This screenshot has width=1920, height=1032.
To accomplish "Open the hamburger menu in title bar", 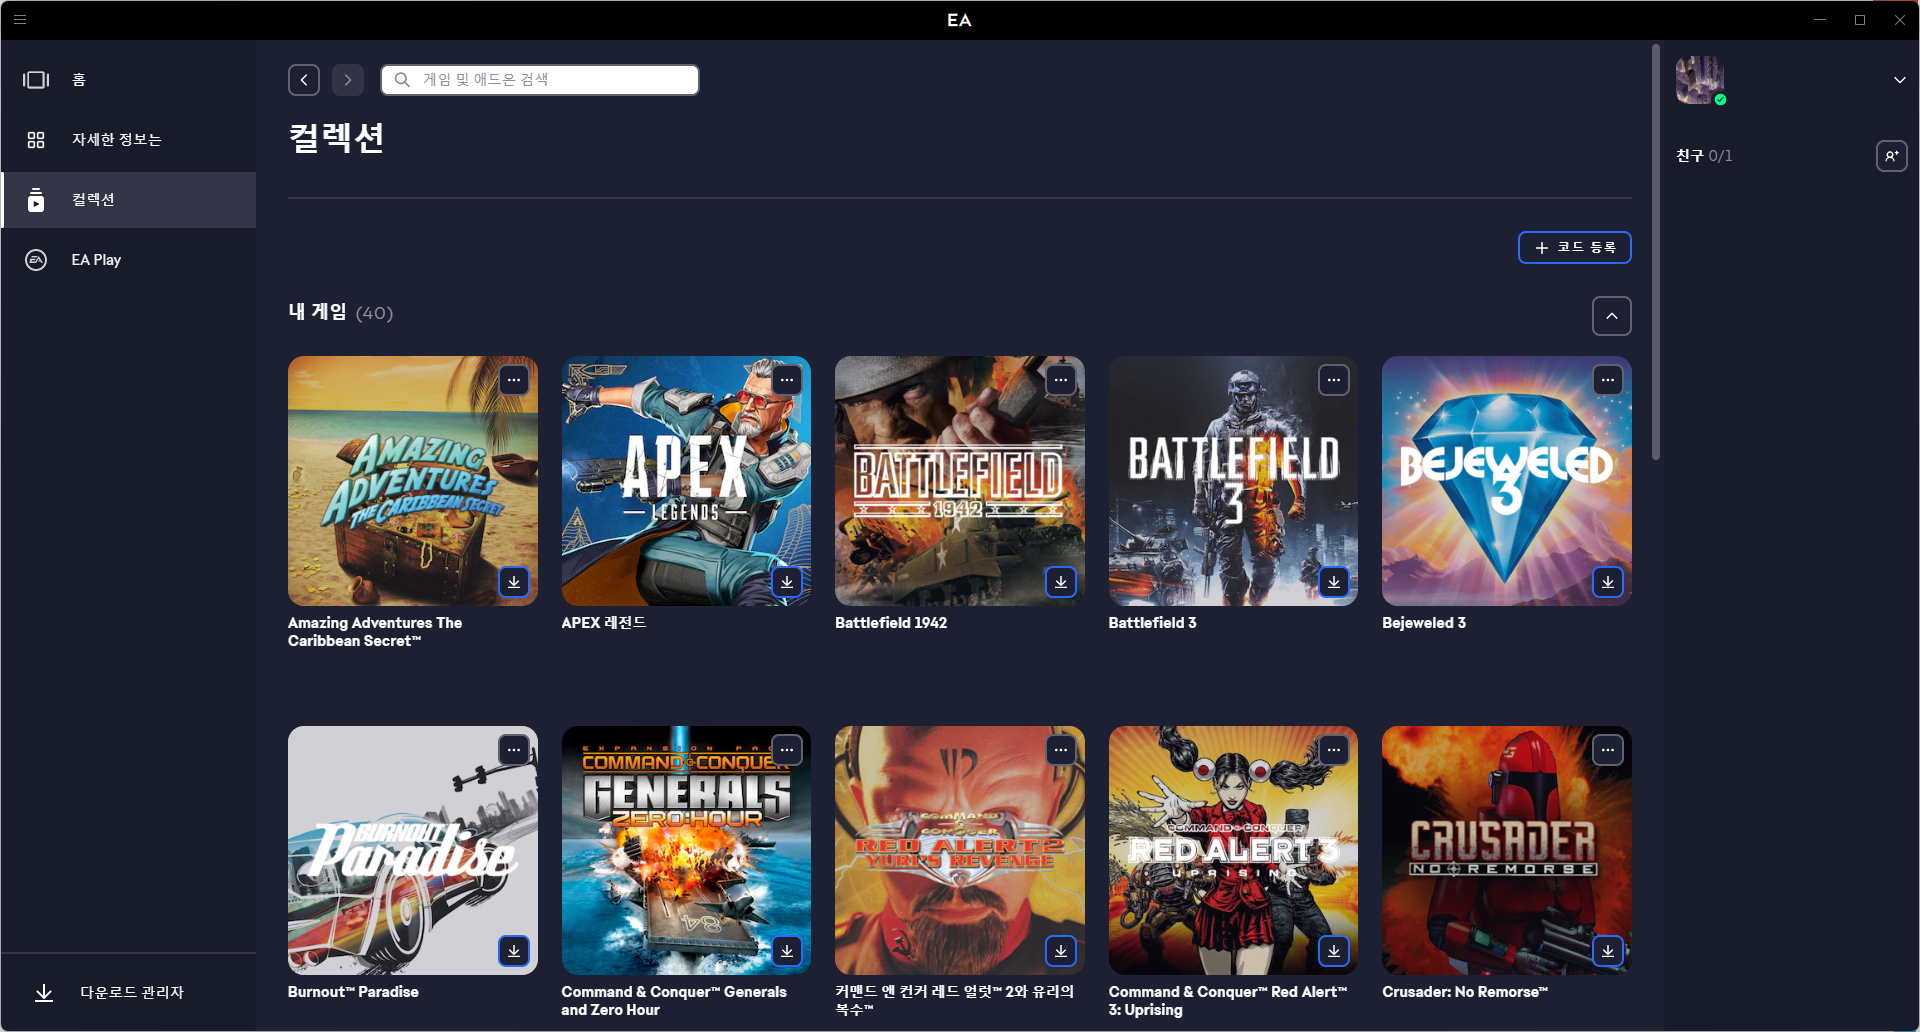I will click(x=20, y=19).
